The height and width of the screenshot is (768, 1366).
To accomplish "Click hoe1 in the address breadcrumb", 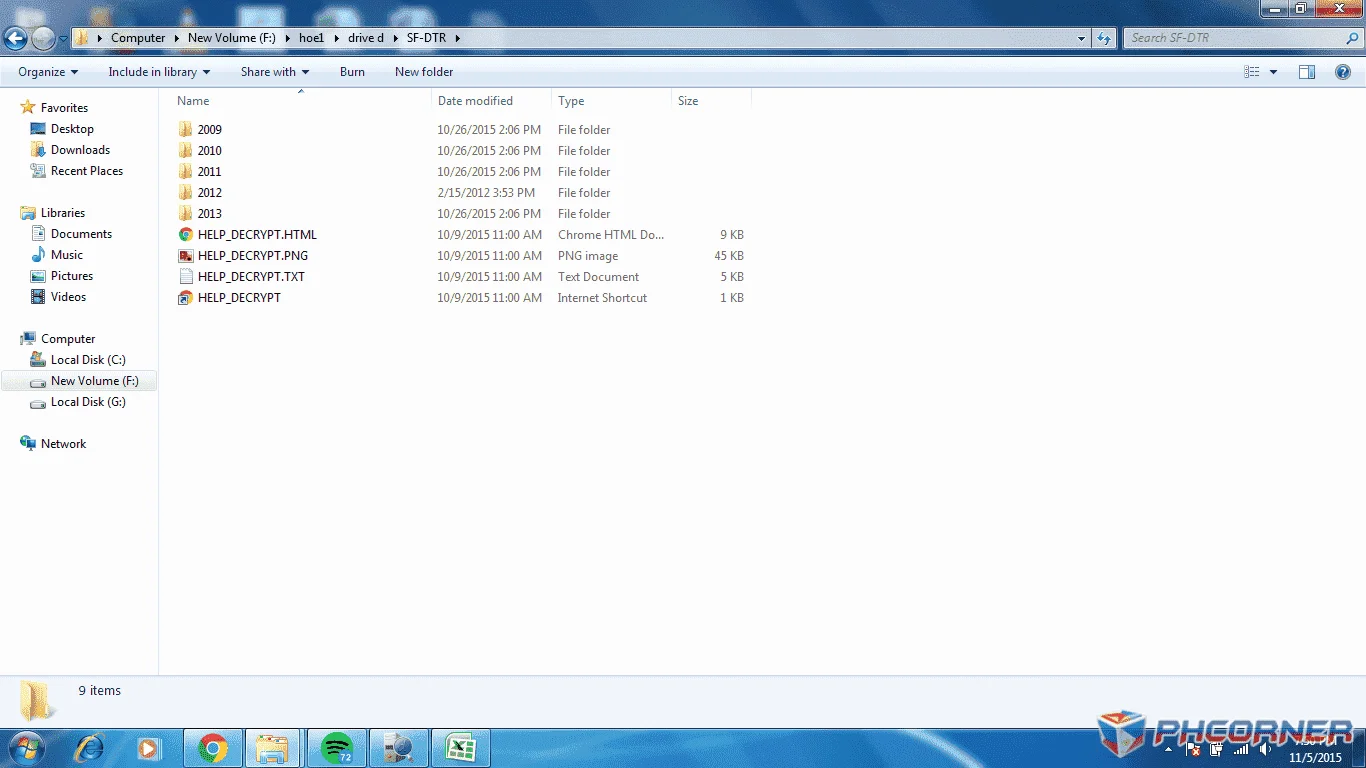I will (312, 38).
